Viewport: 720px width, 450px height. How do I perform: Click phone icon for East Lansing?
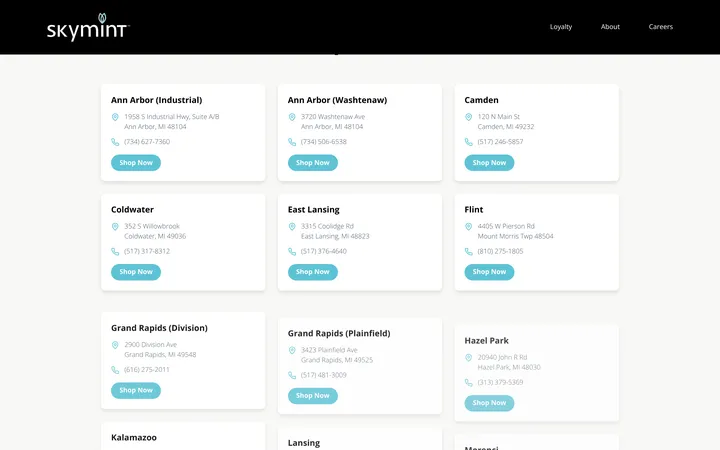tap(292, 252)
